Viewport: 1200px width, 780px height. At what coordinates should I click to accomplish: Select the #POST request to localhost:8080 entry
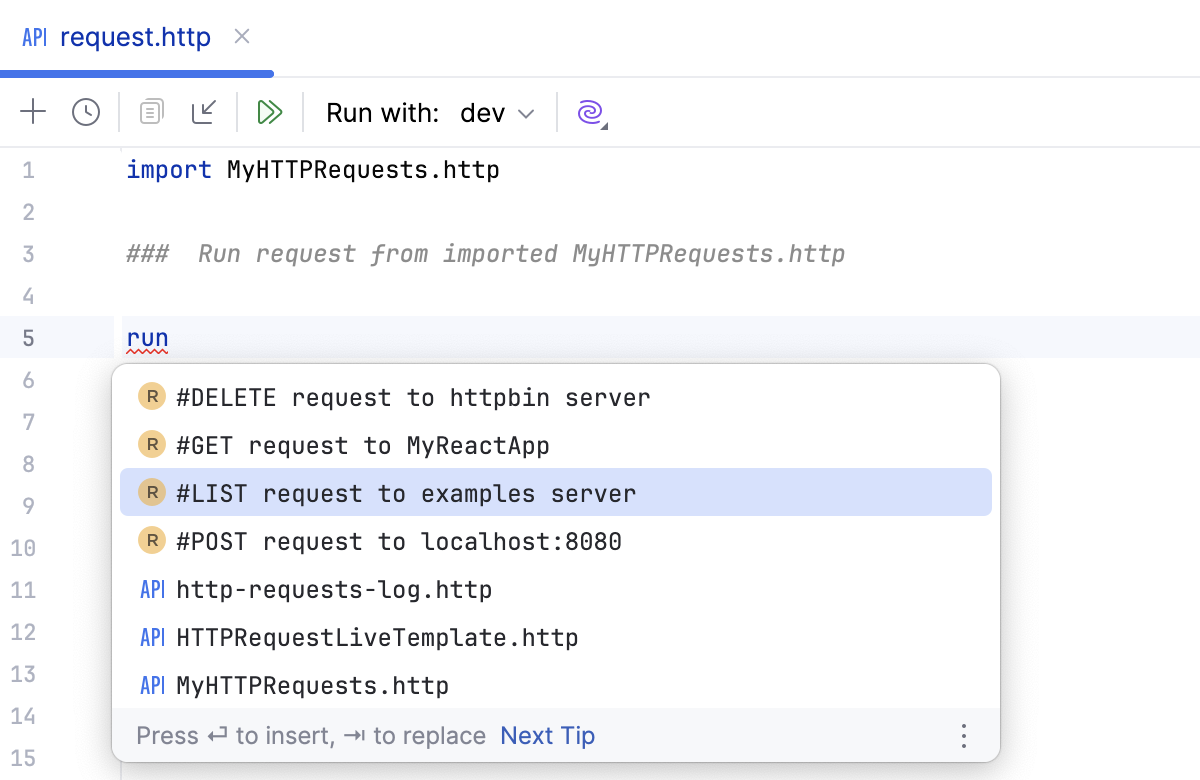[400, 540]
